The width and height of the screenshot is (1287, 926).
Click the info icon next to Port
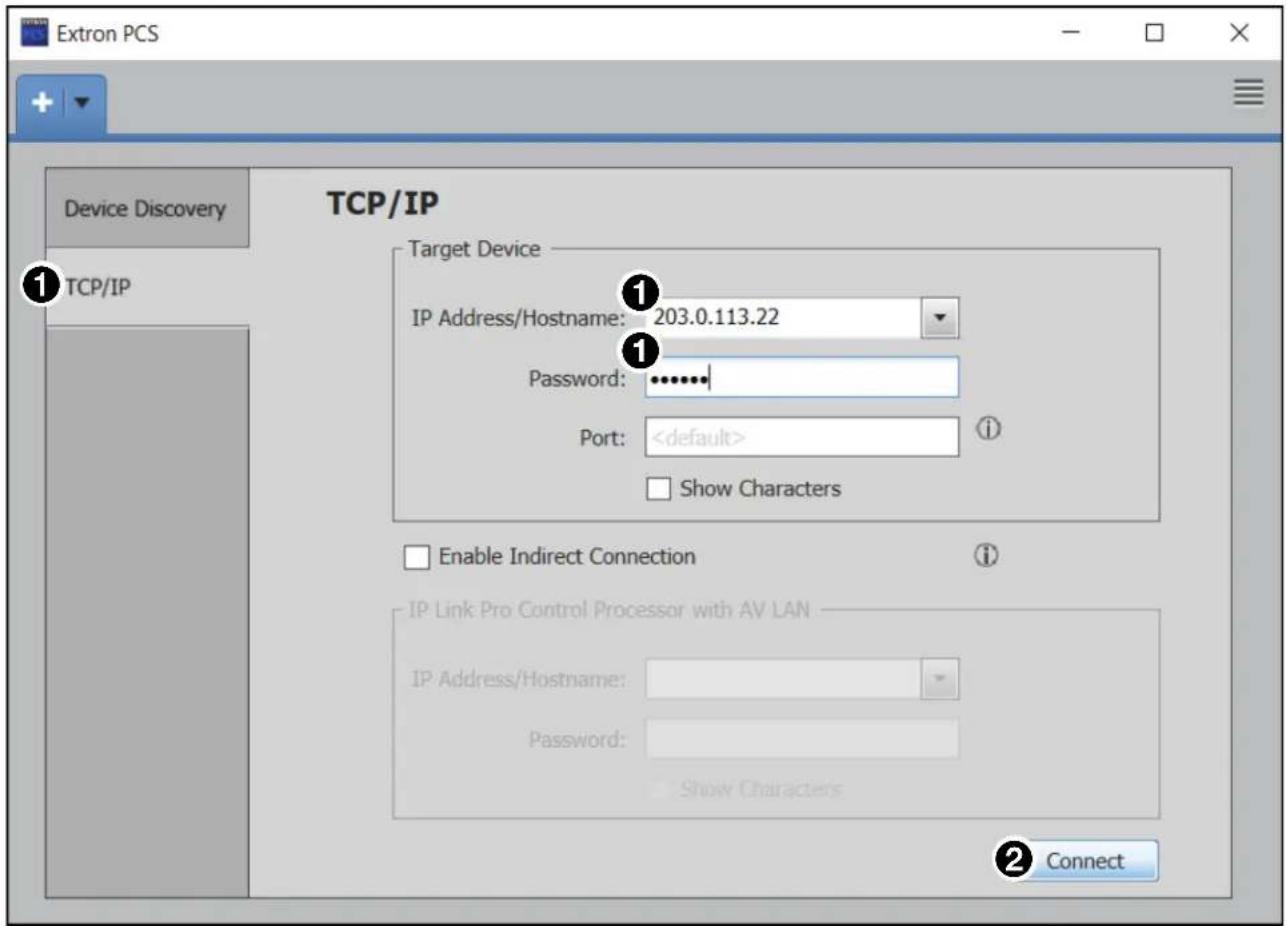pyautogui.click(x=988, y=430)
